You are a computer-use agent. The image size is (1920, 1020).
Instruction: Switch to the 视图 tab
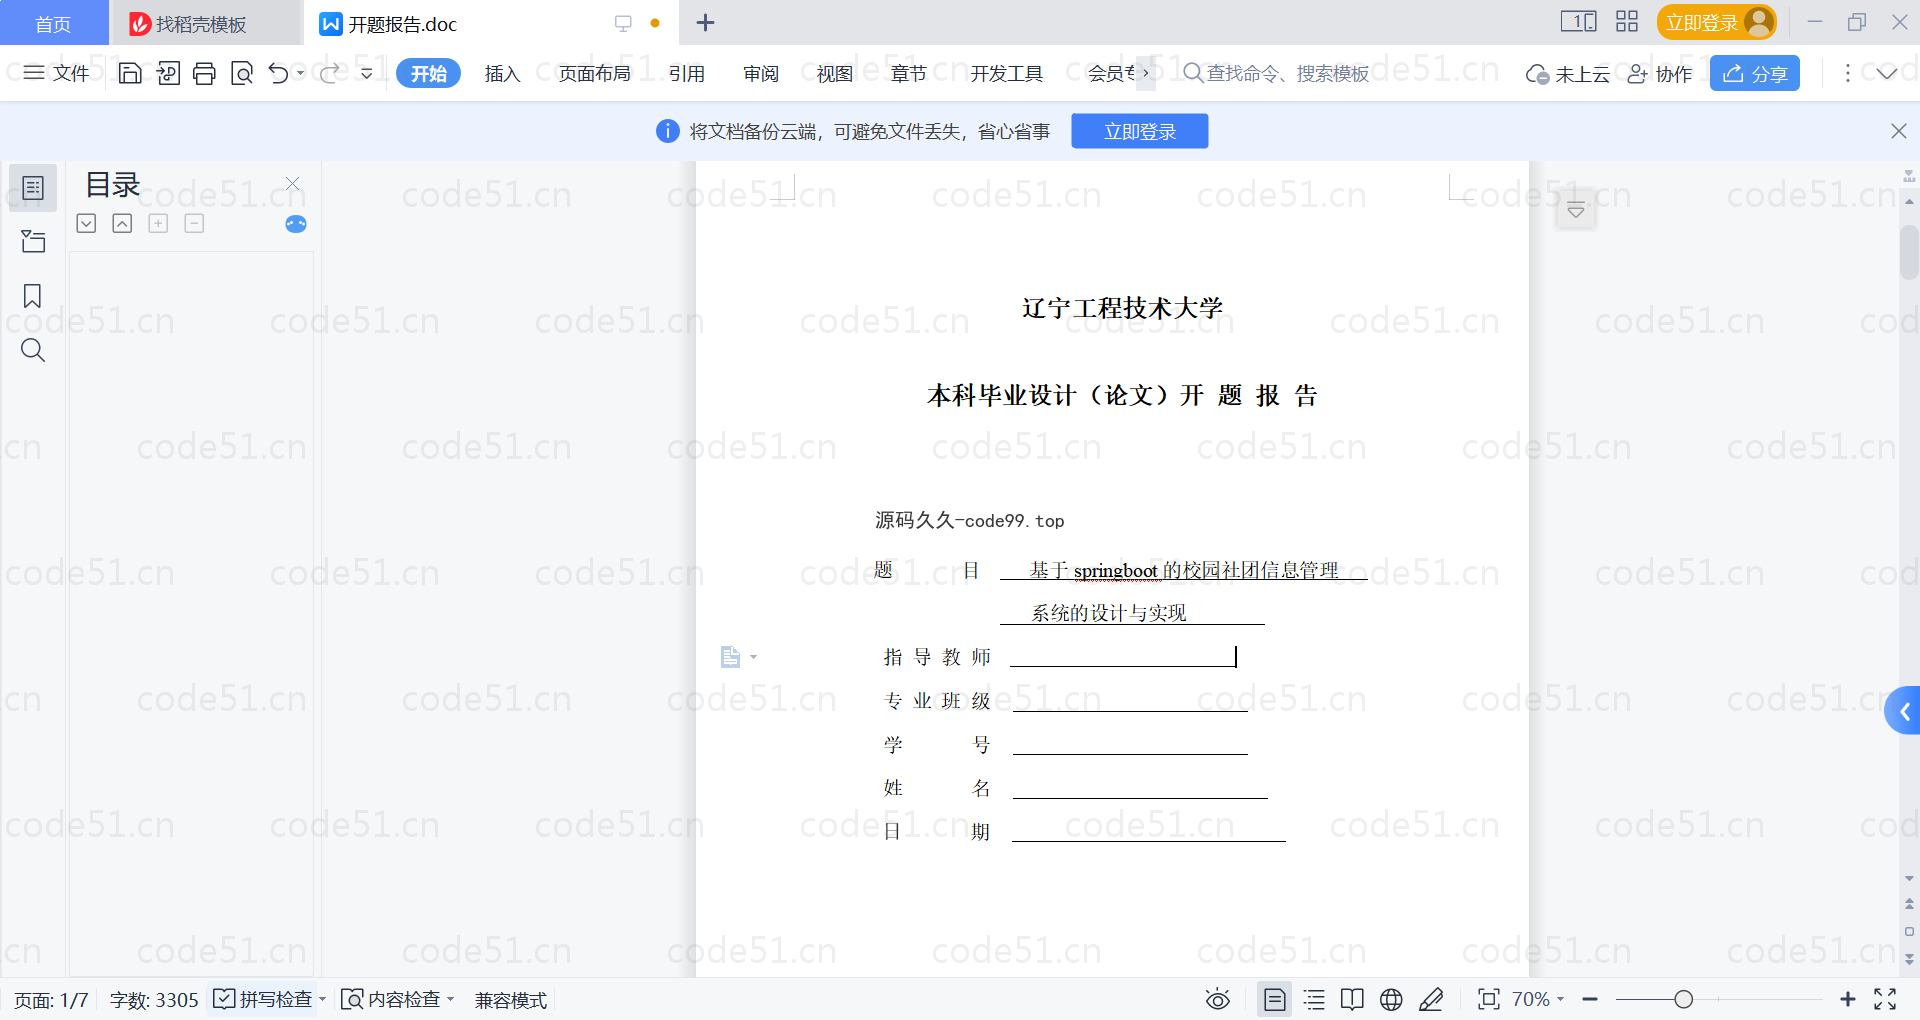[835, 73]
